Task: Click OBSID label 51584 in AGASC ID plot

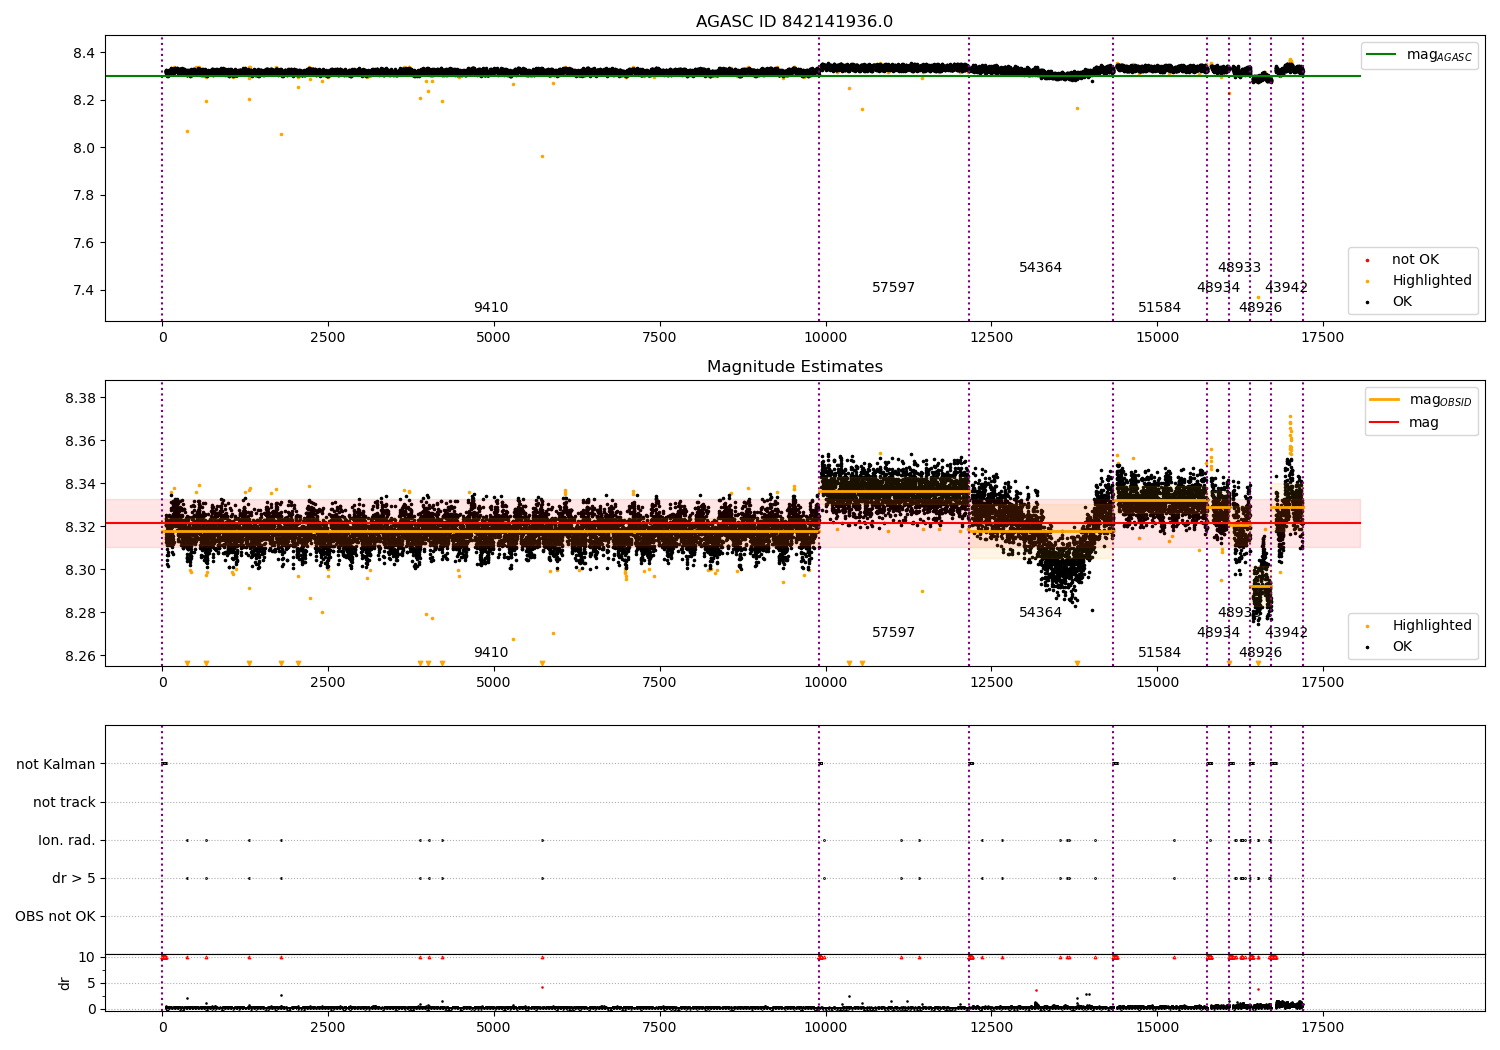Action: (x=1159, y=308)
